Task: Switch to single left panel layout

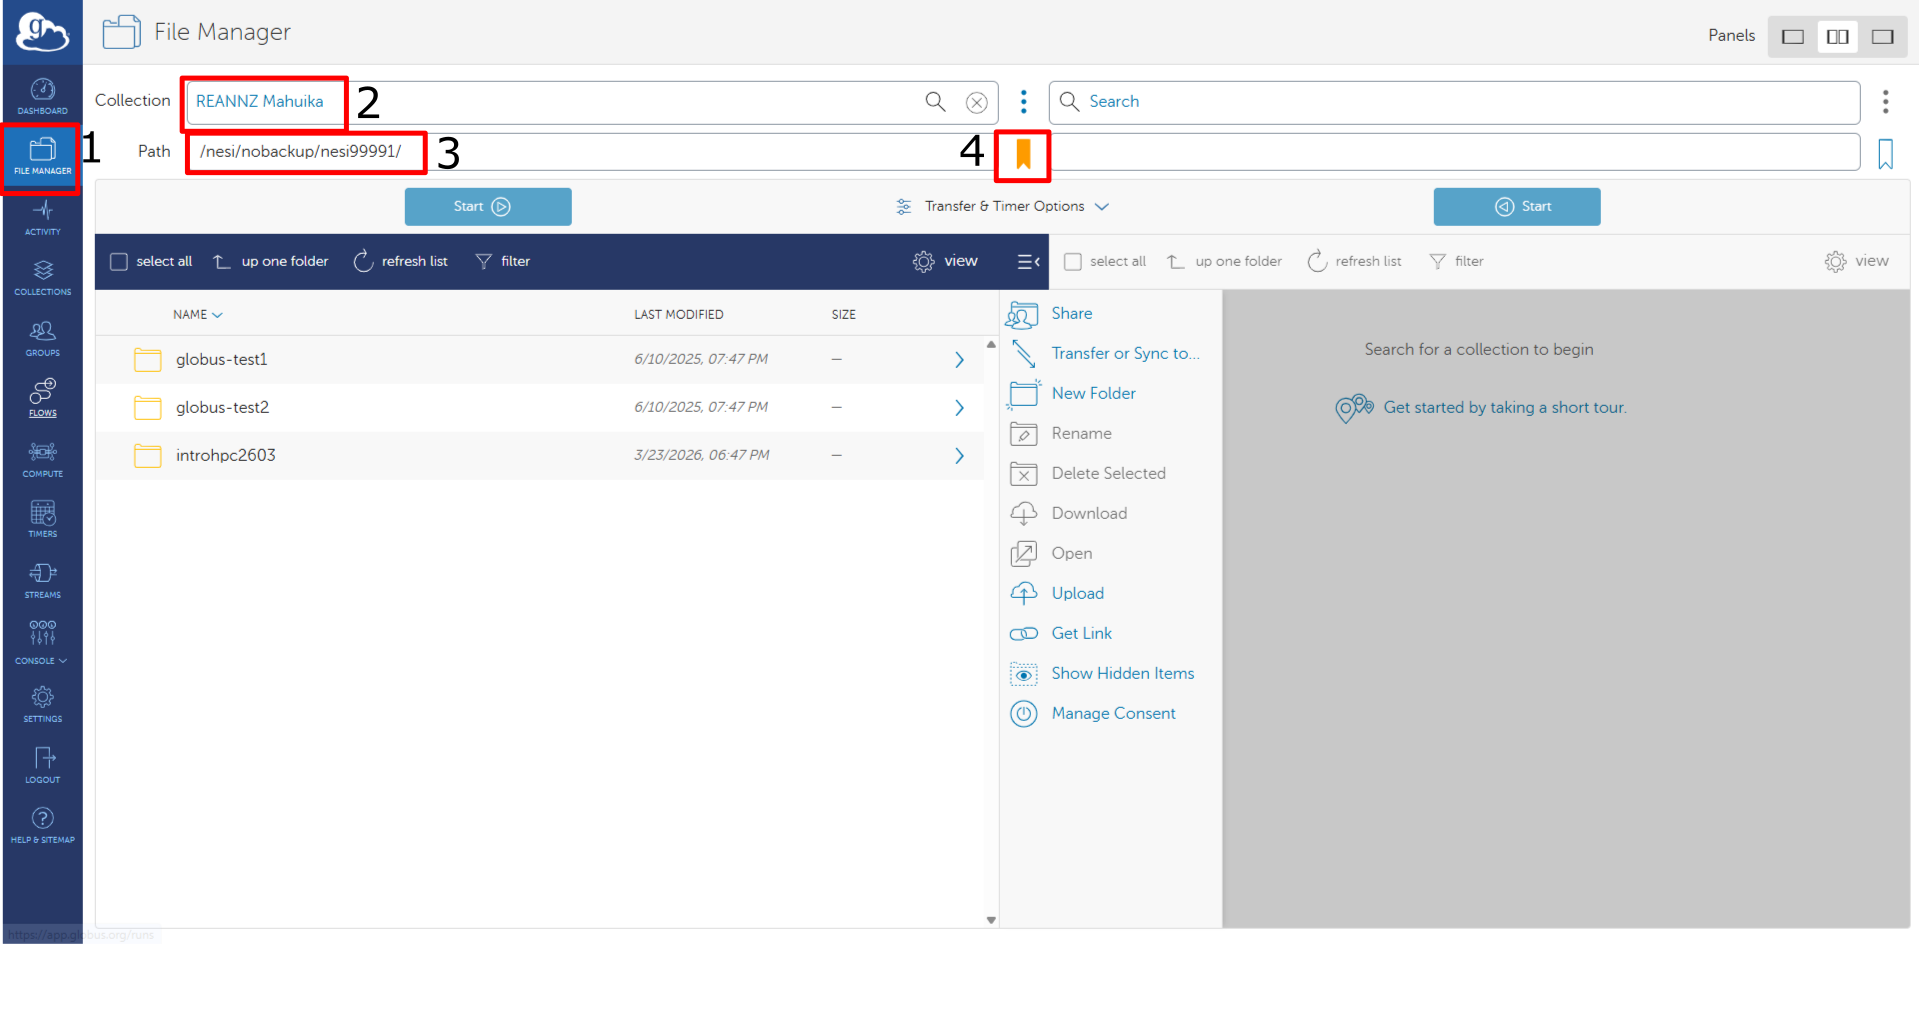Action: (x=1792, y=37)
